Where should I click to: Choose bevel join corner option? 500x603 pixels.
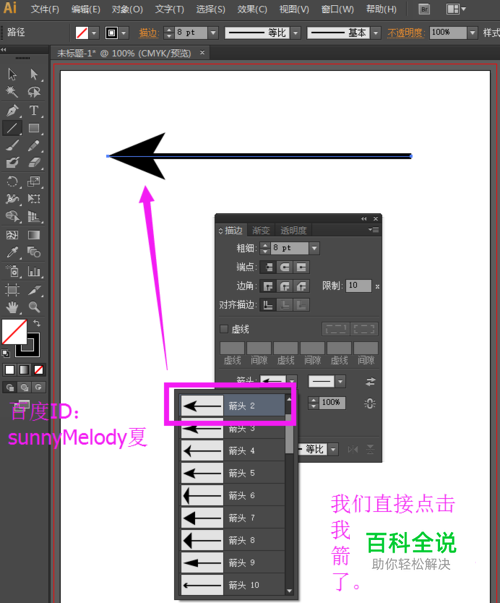tap(301, 286)
